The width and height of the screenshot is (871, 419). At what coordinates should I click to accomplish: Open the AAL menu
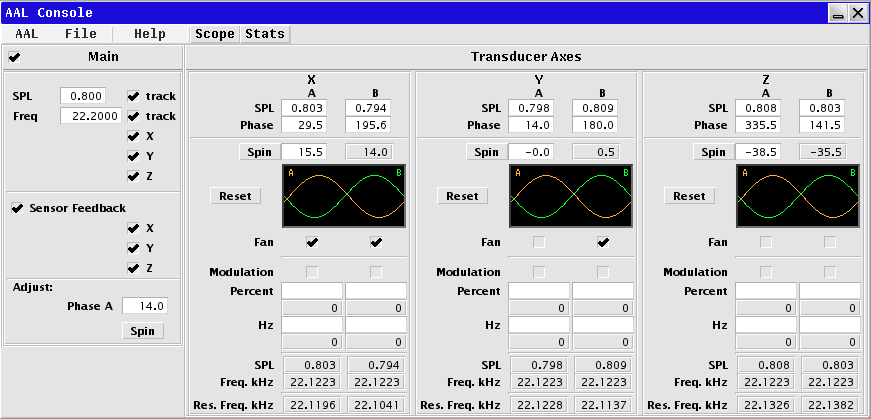pos(27,34)
